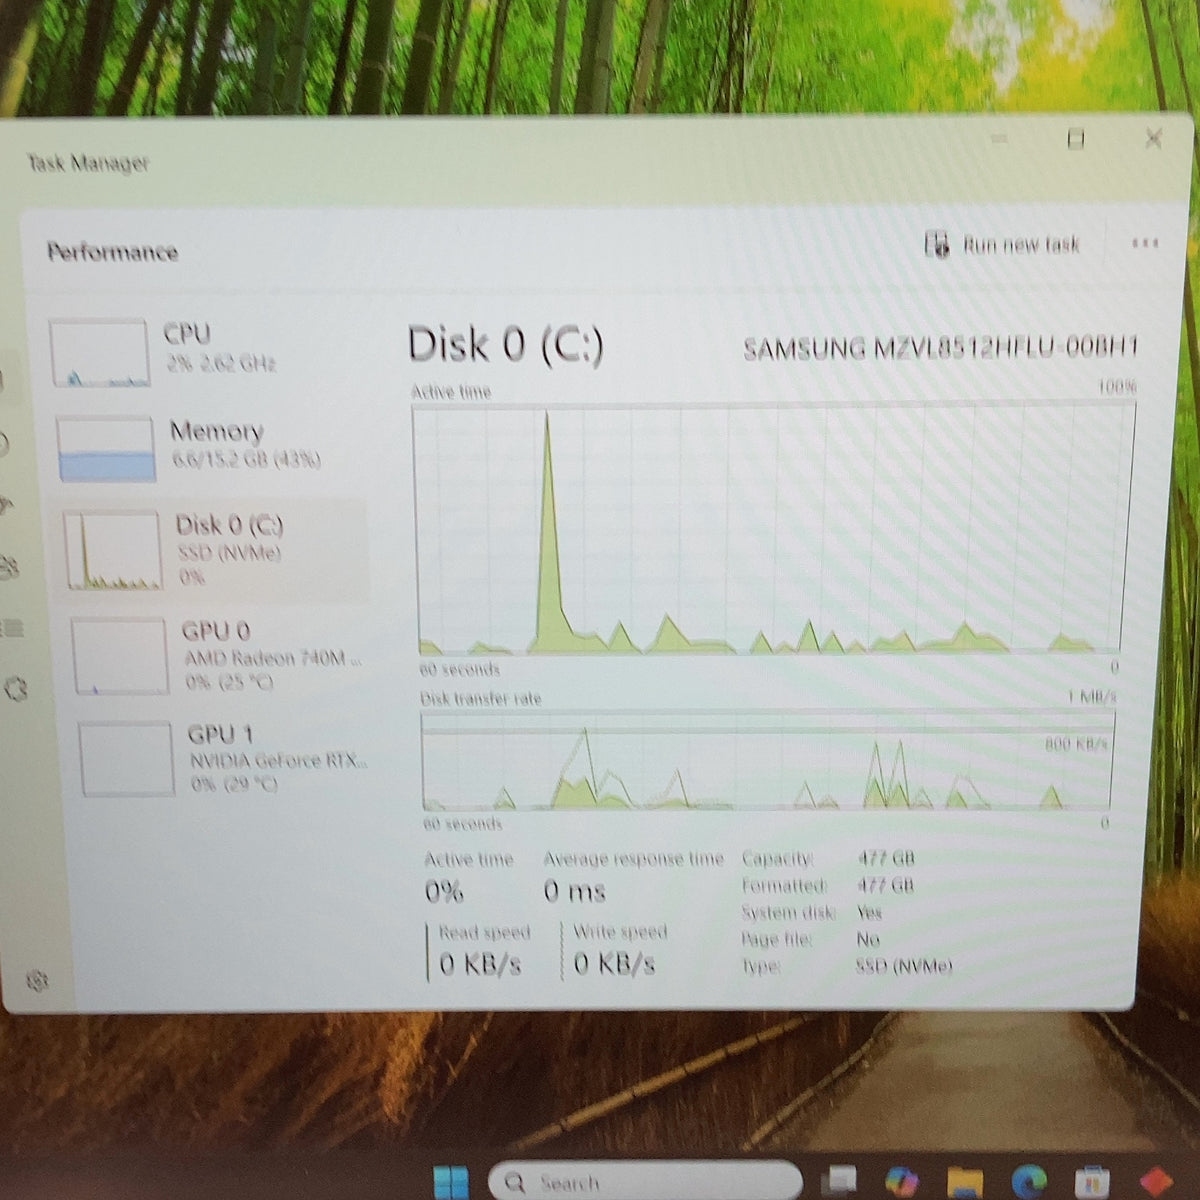Image resolution: width=1200 pixels, height=1200 pixels.
Task: Click the Page file No value
Action: 867,939
